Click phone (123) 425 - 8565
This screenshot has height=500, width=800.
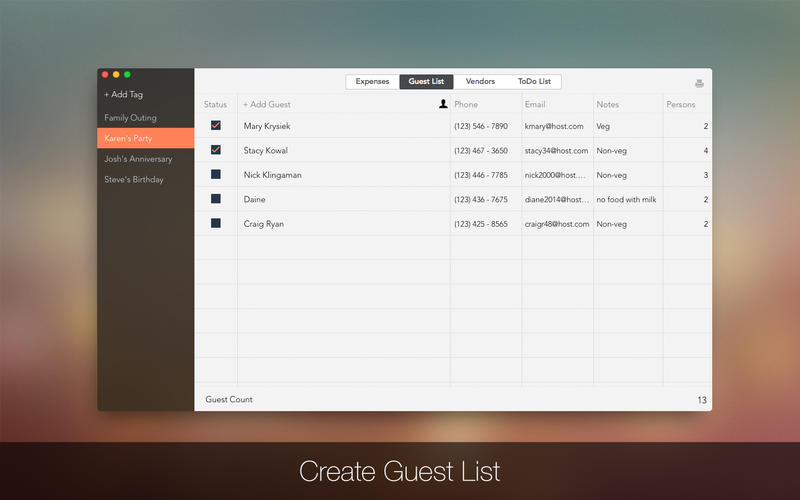tap(481, 224)
